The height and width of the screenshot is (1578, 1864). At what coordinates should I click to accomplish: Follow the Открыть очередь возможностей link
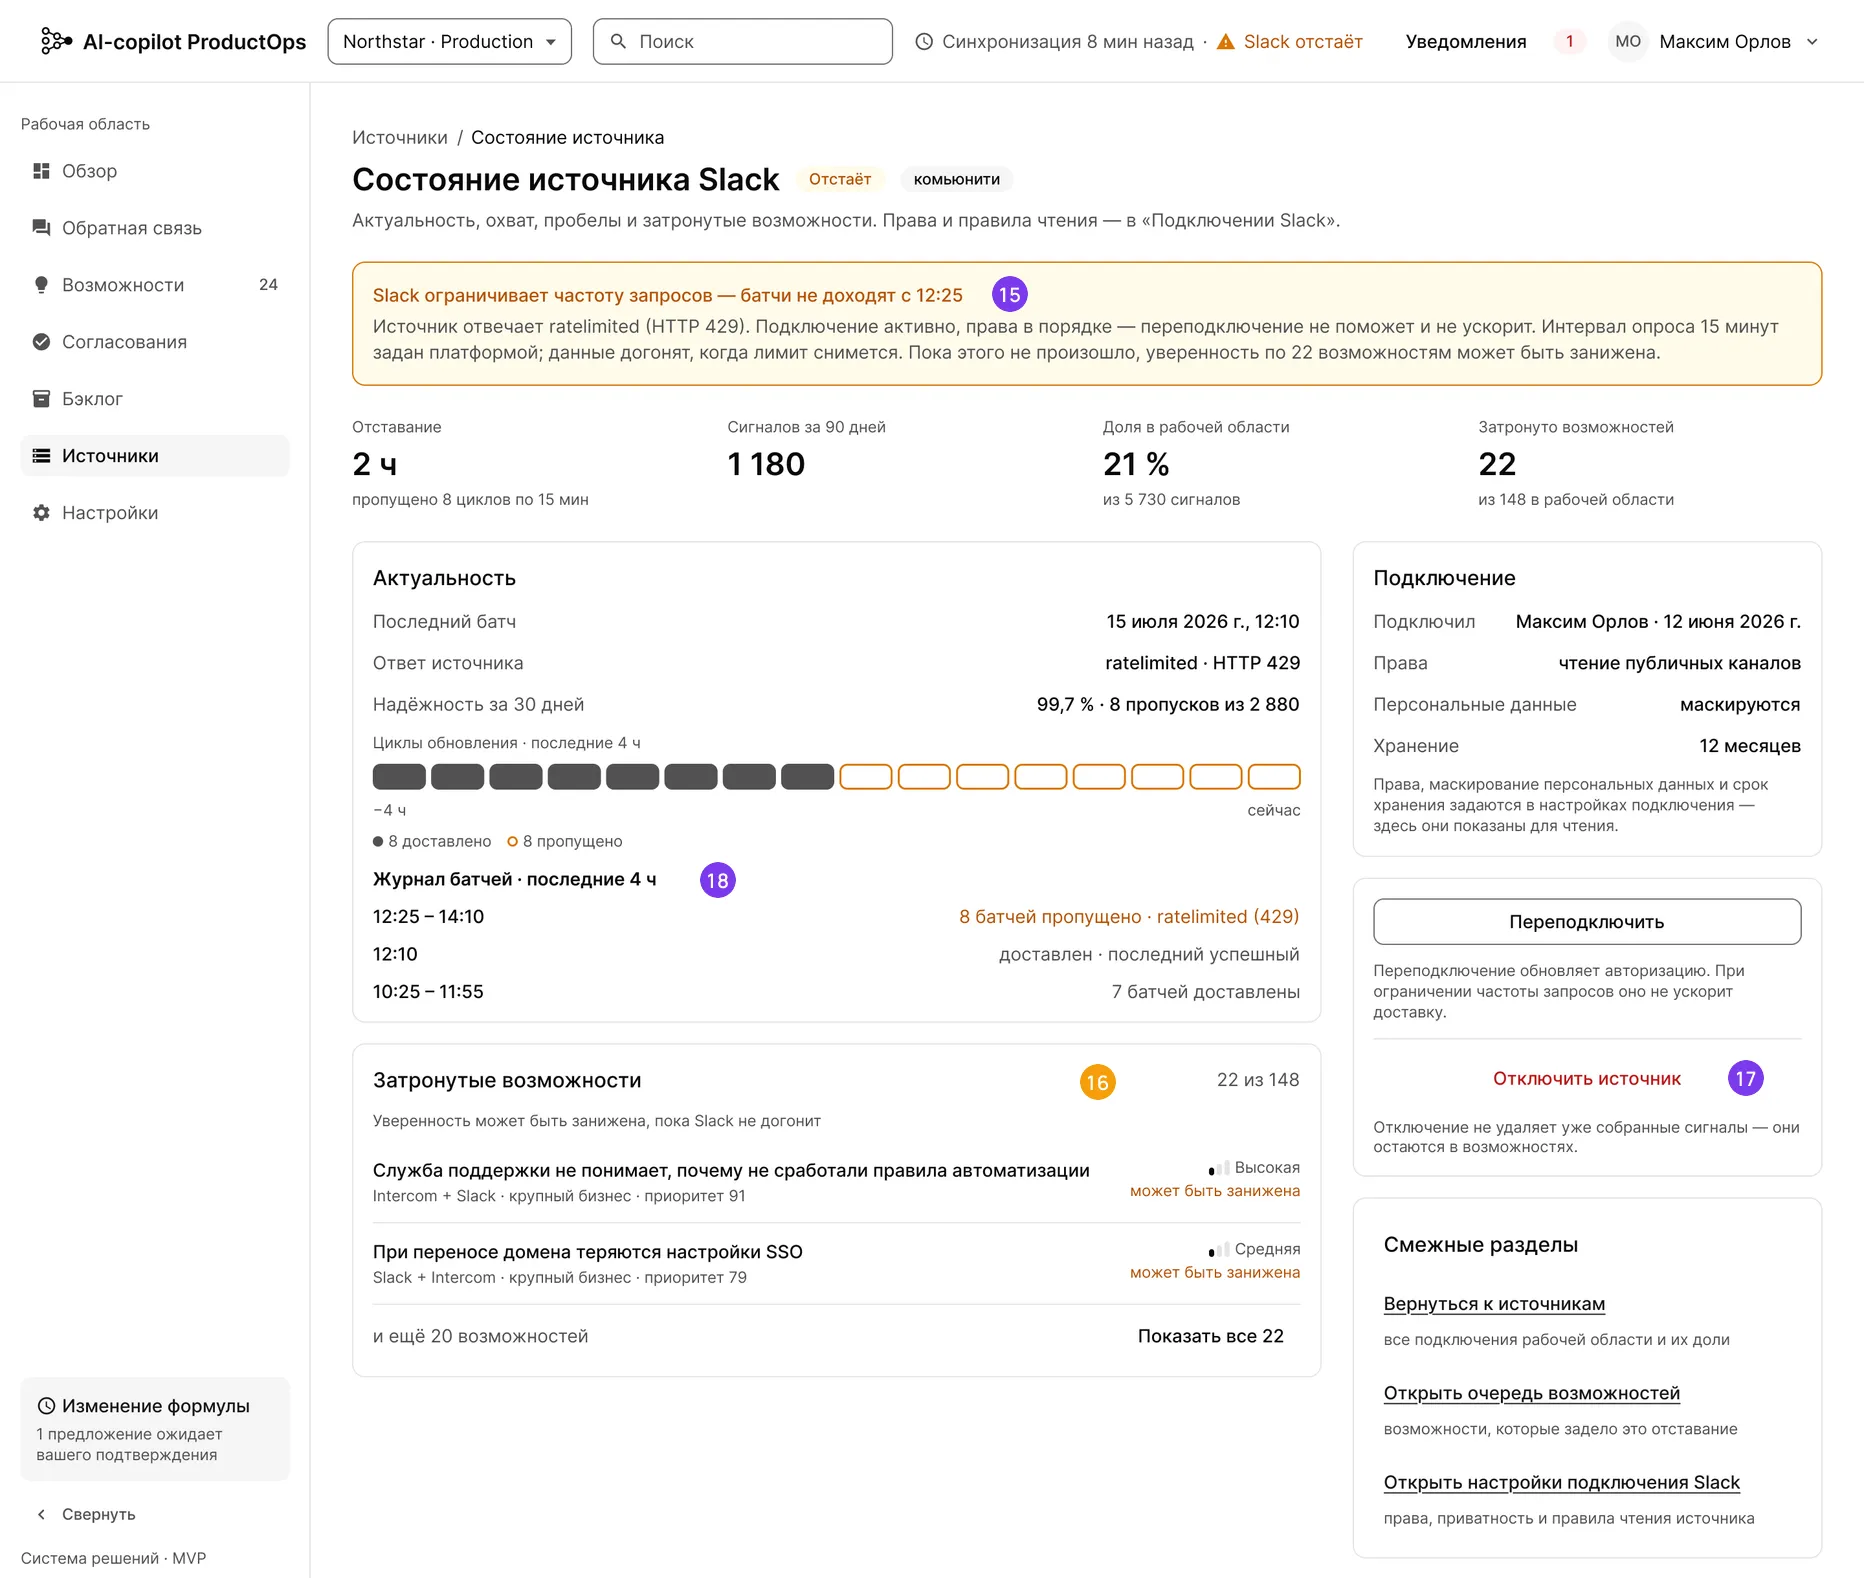(x=1532, y=1393)
